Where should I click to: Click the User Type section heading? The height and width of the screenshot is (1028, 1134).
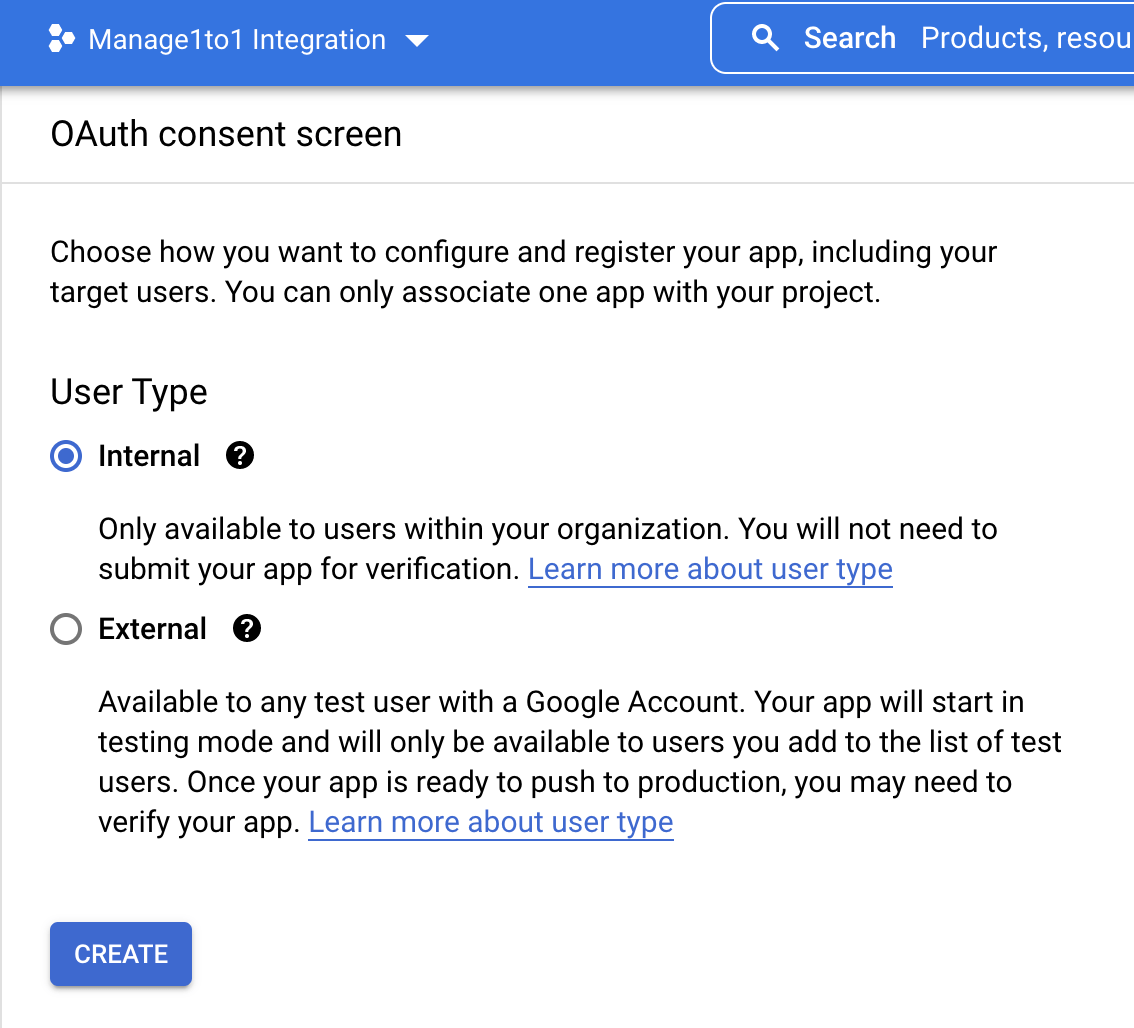click(x=129, y=392)
